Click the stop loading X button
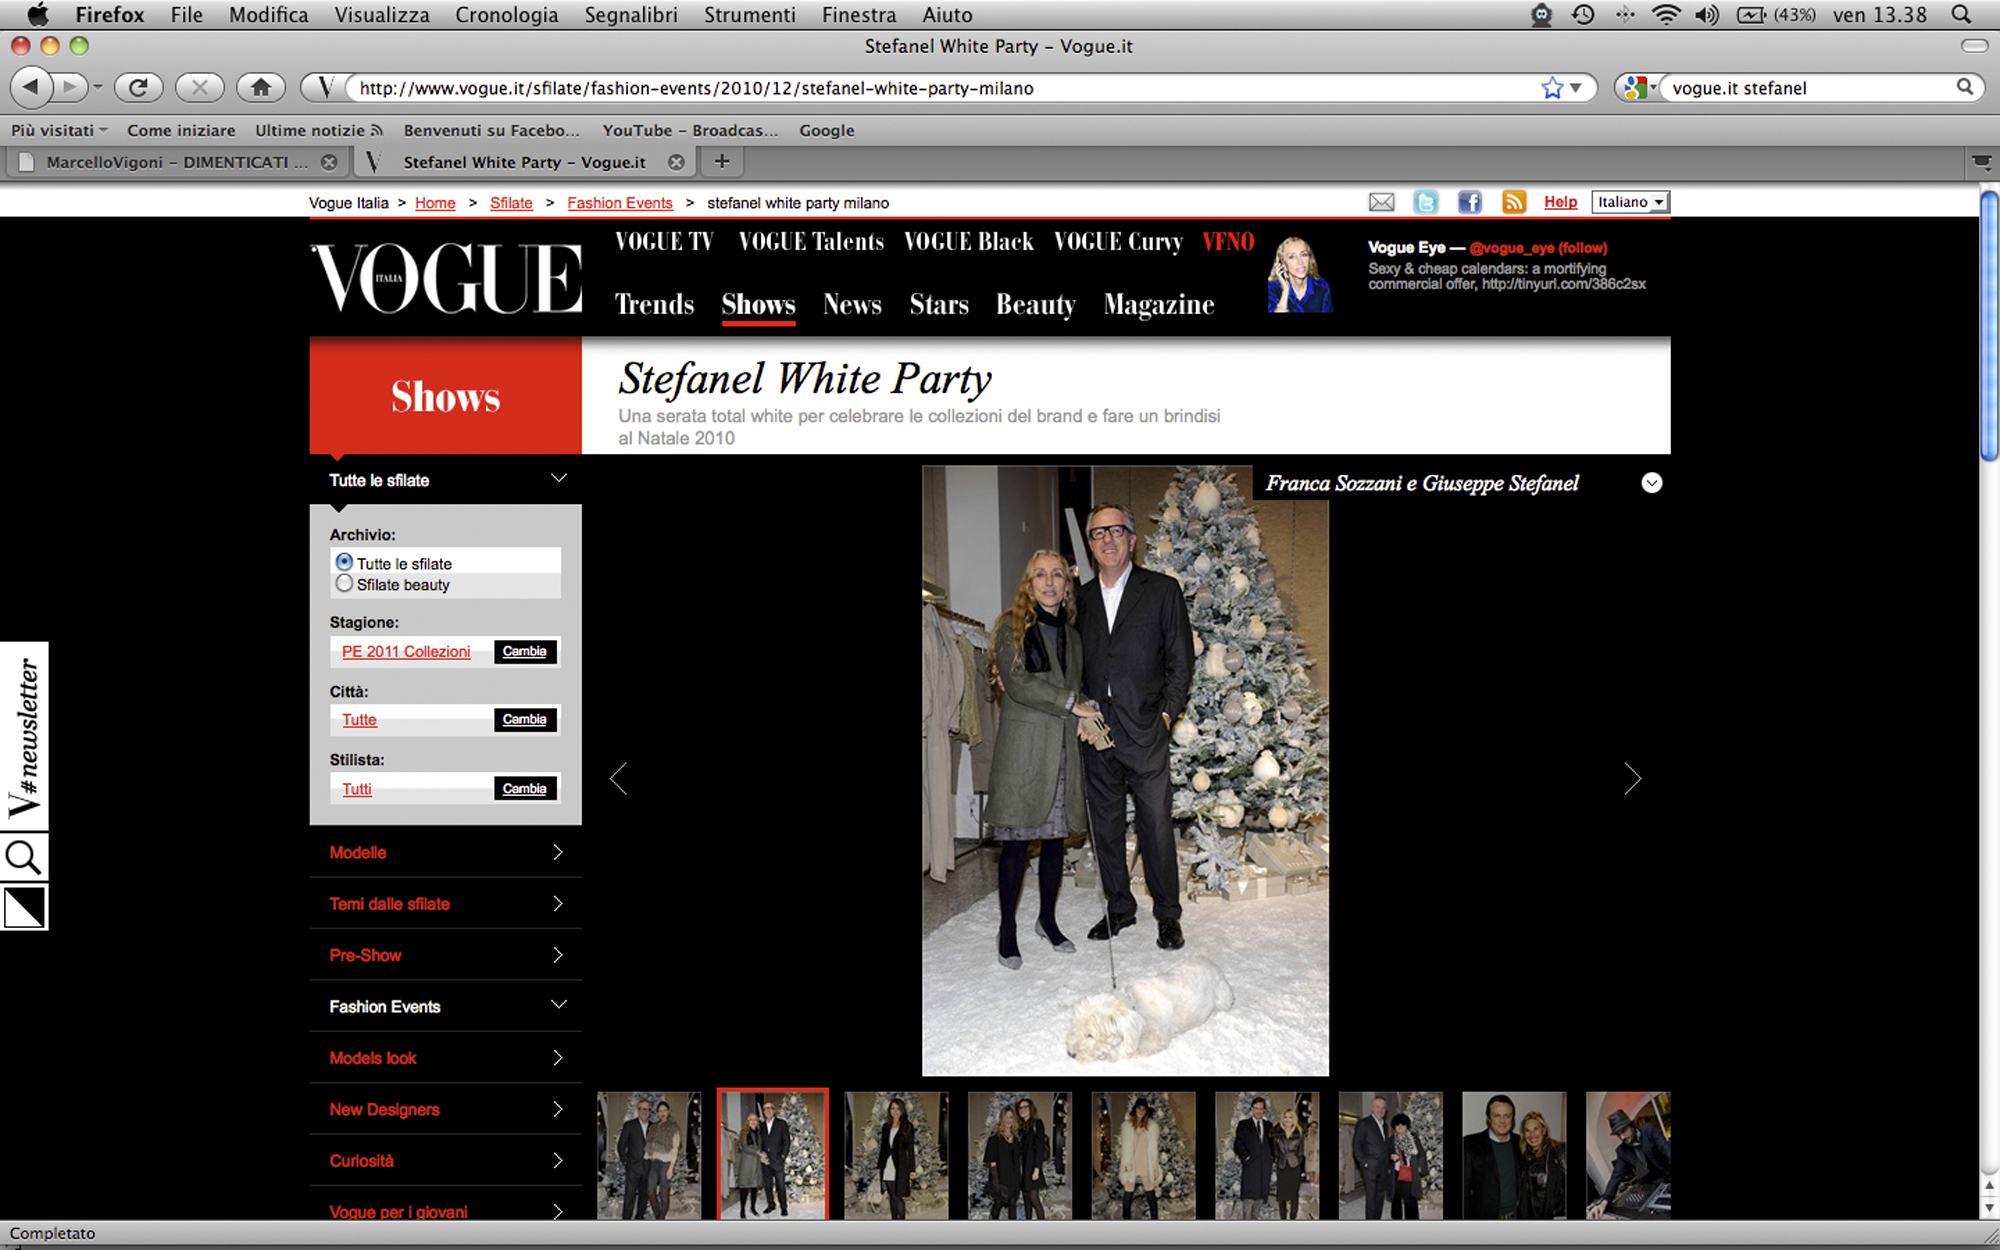Viewport: 2000px width, 1250px height. [x=199, y=87]
